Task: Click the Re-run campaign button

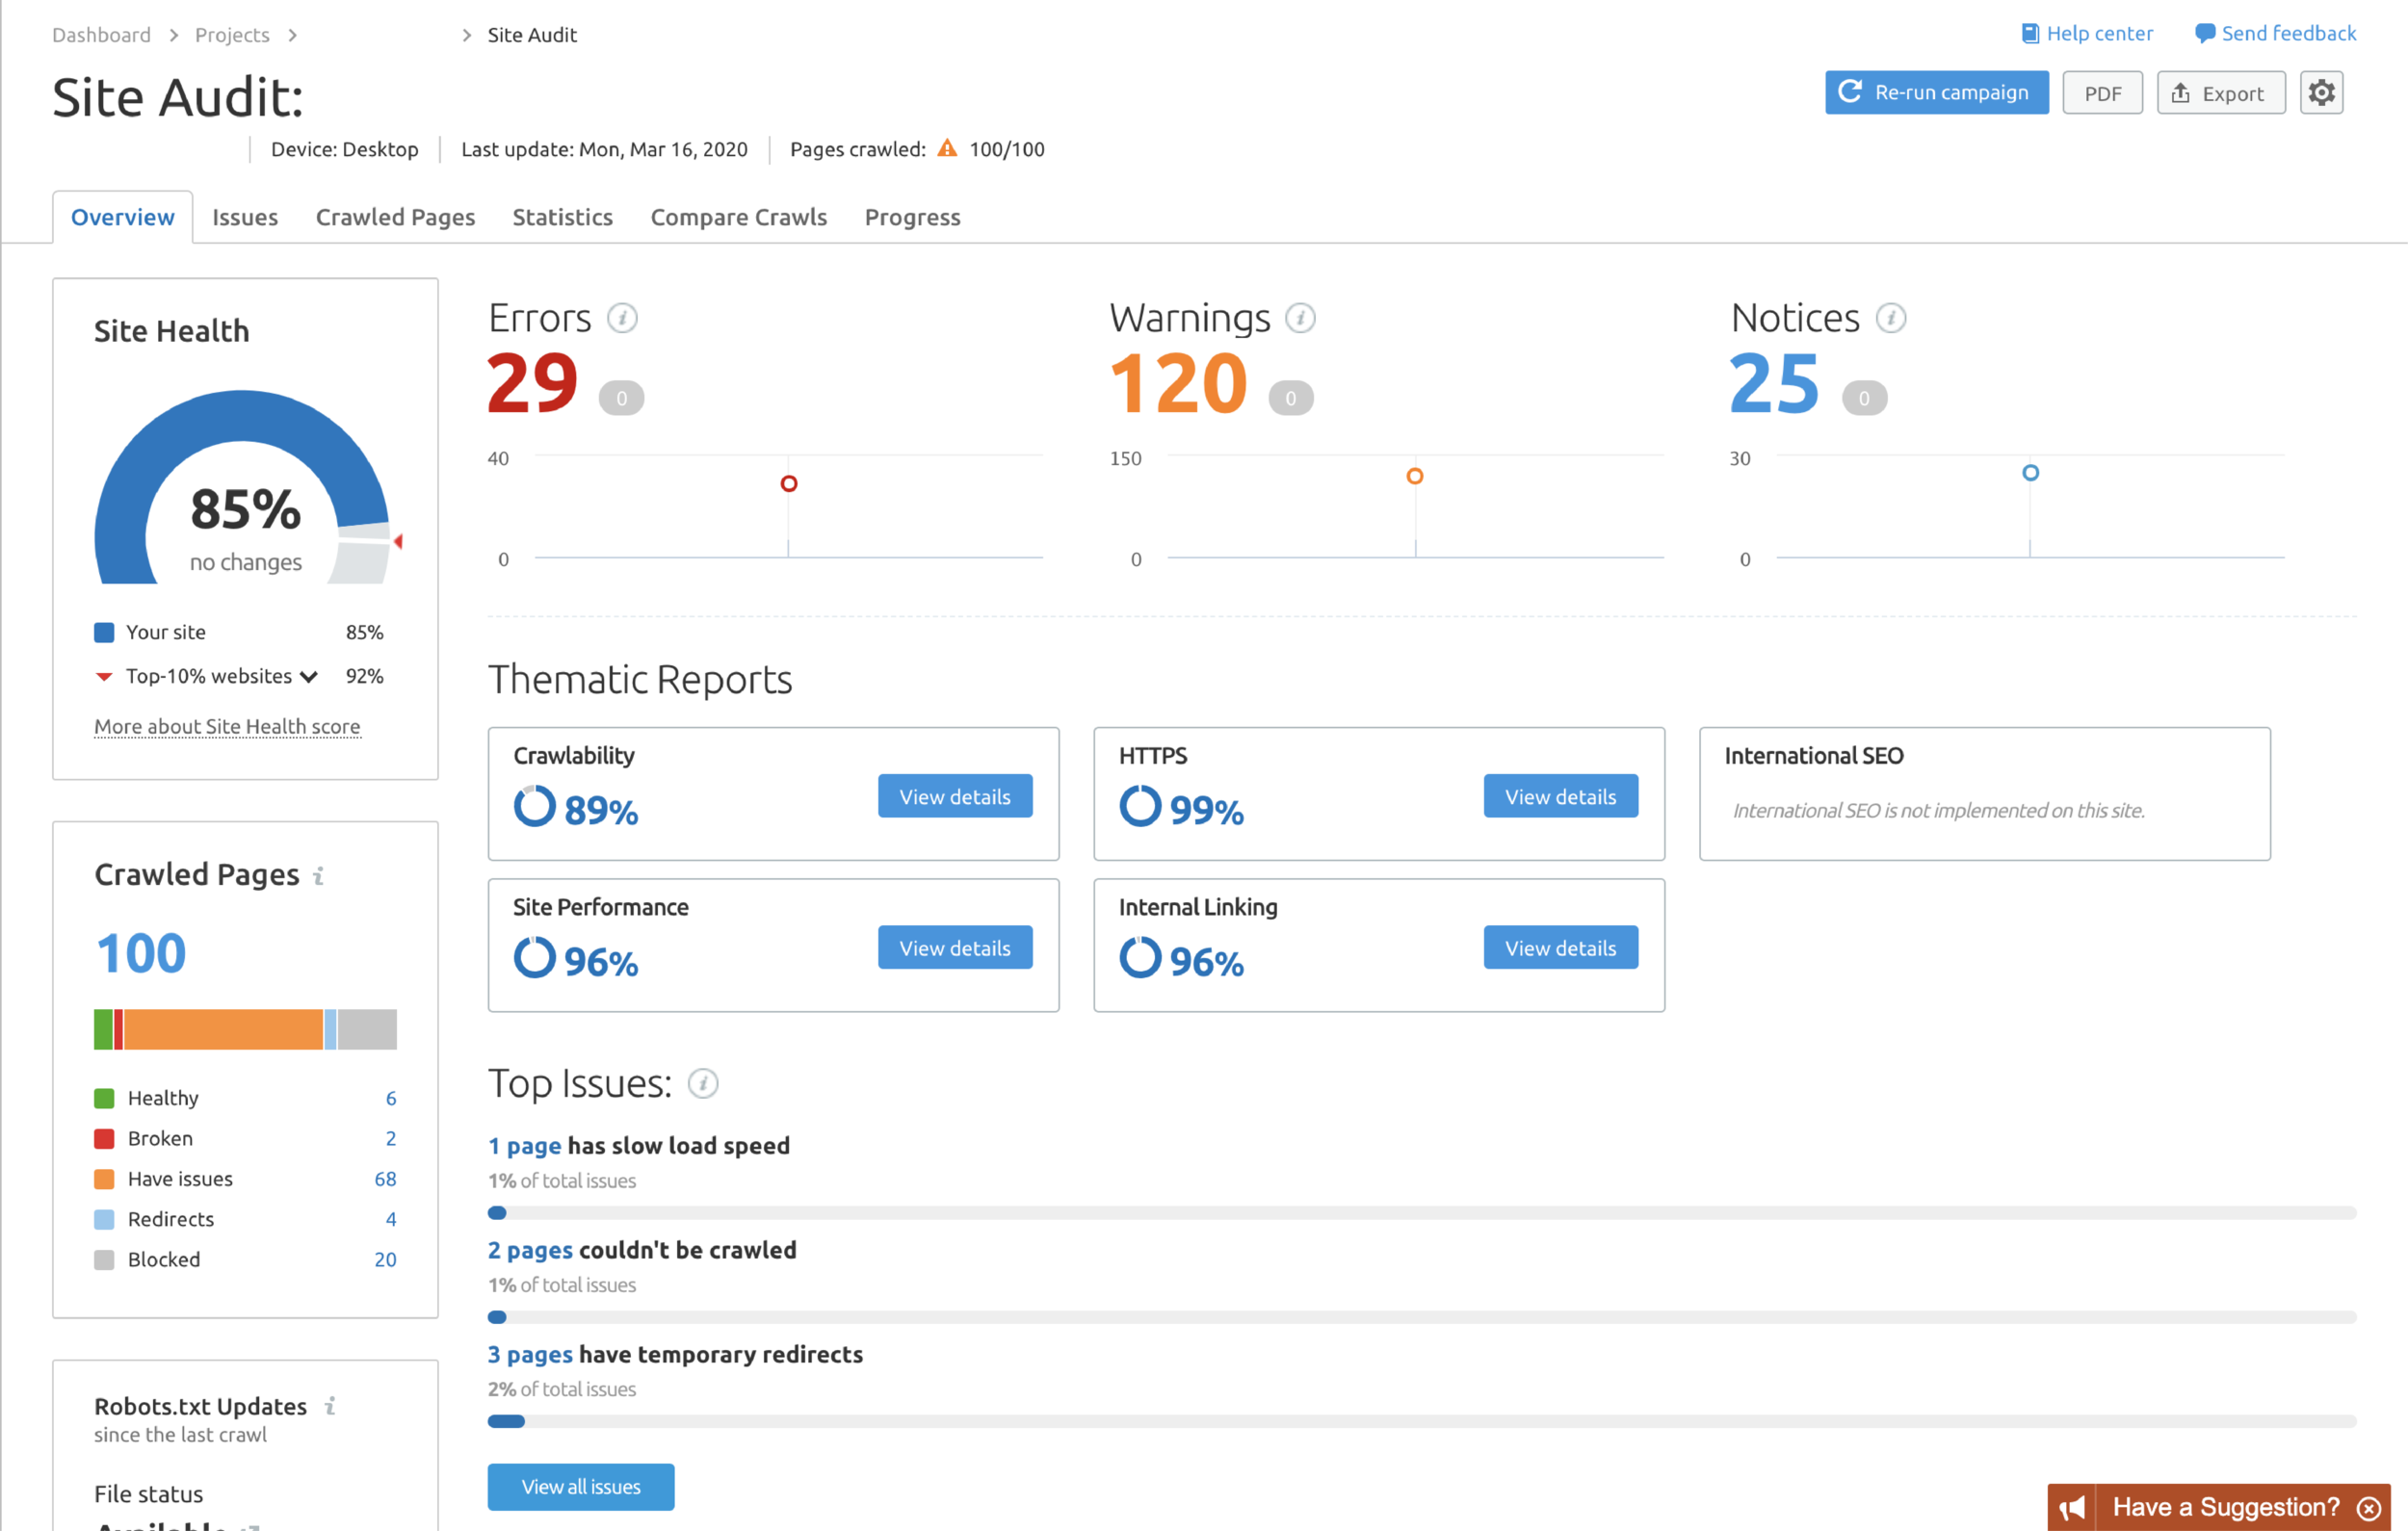Action: pos(1936,93)
